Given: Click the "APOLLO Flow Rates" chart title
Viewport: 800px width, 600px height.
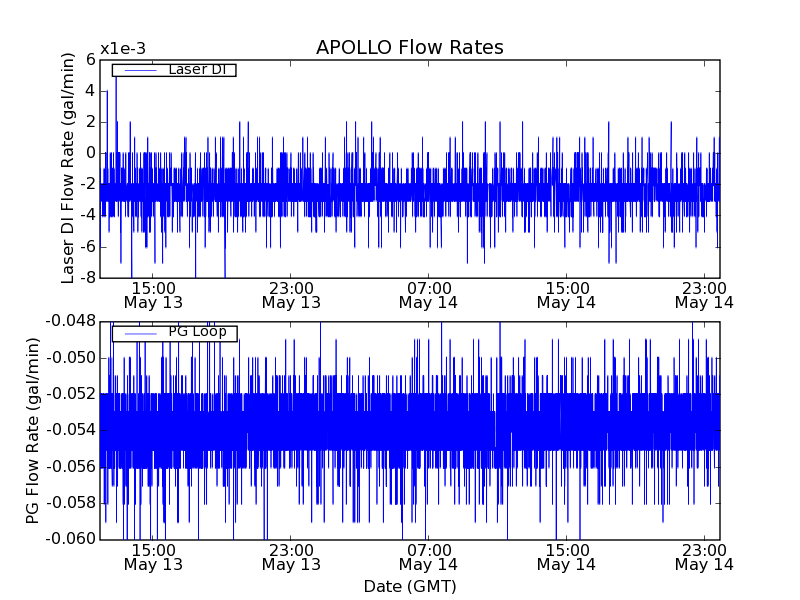Looking at the screenshot, I should coord(409,47).
